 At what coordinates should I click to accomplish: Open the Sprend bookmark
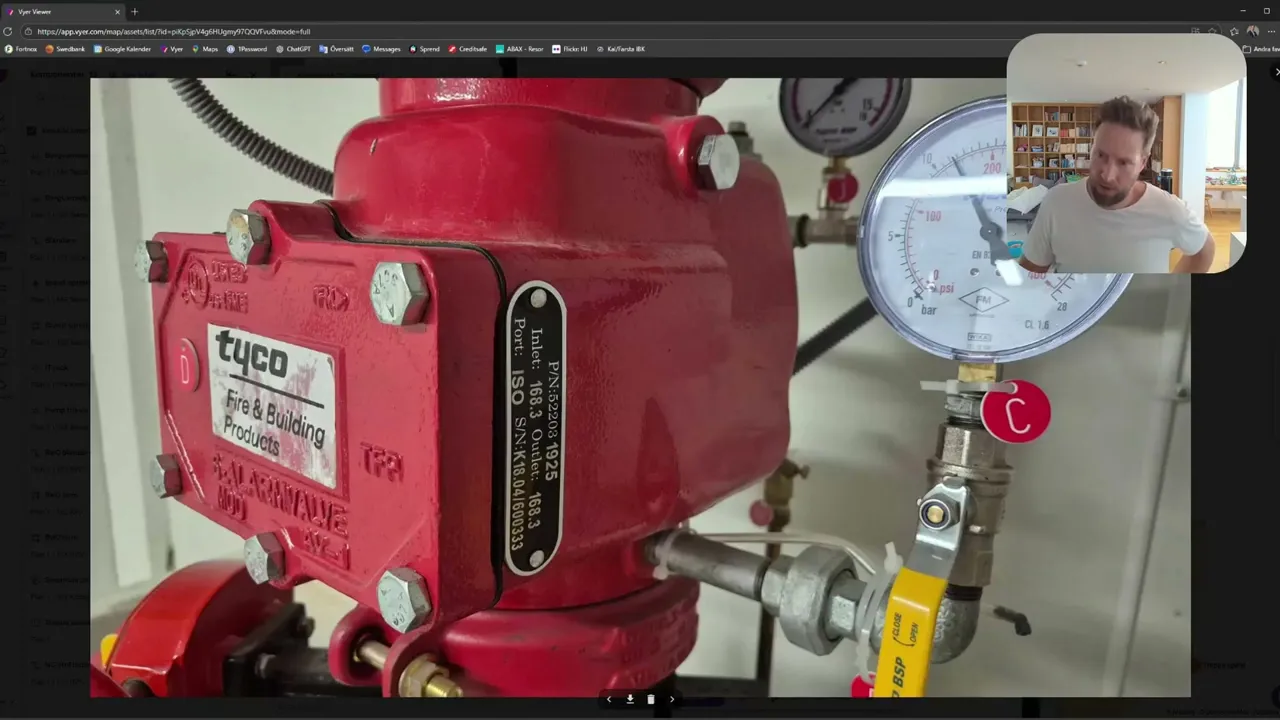click(424, 49)
